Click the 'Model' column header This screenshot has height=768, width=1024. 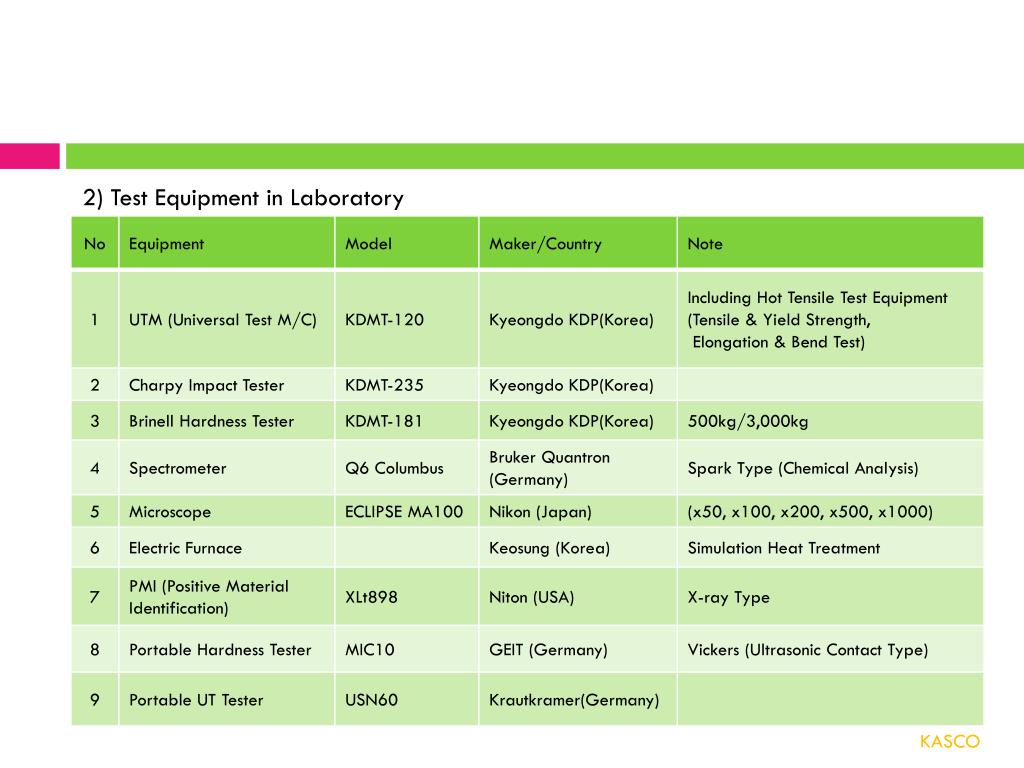407,244
